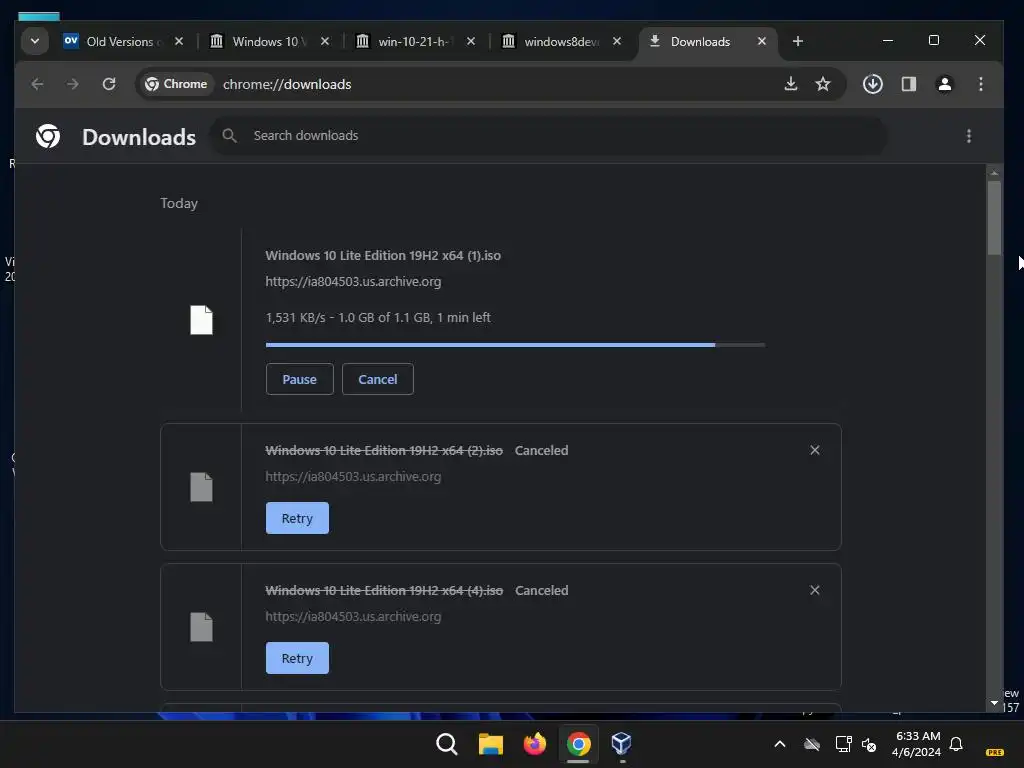Click the Today date heading

click(x=179, y=203)
